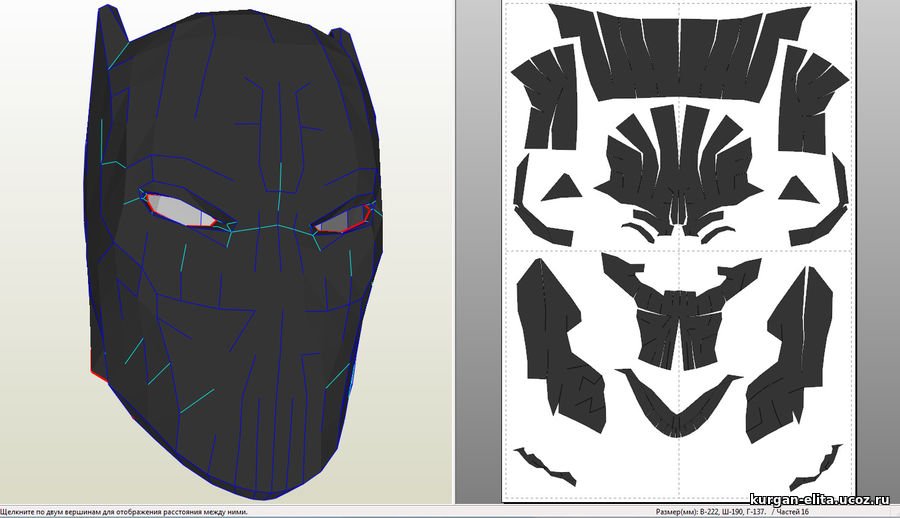Click the status text "Размер(мм): В-222, Ш-190, Г-137."
The image size is (900, 518).
710,512
